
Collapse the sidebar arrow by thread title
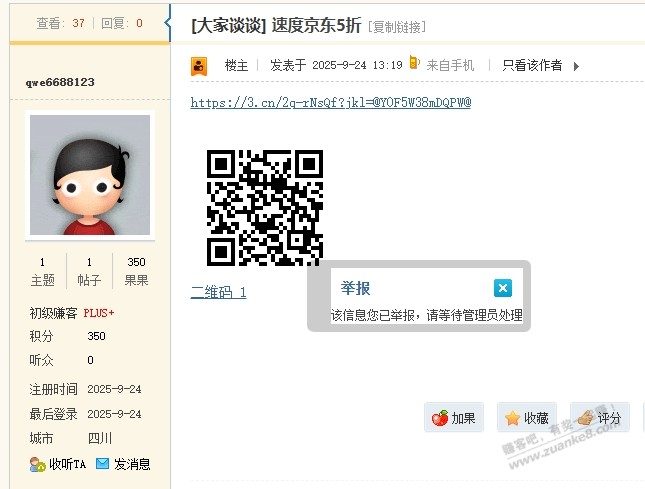tap(167, 22)
